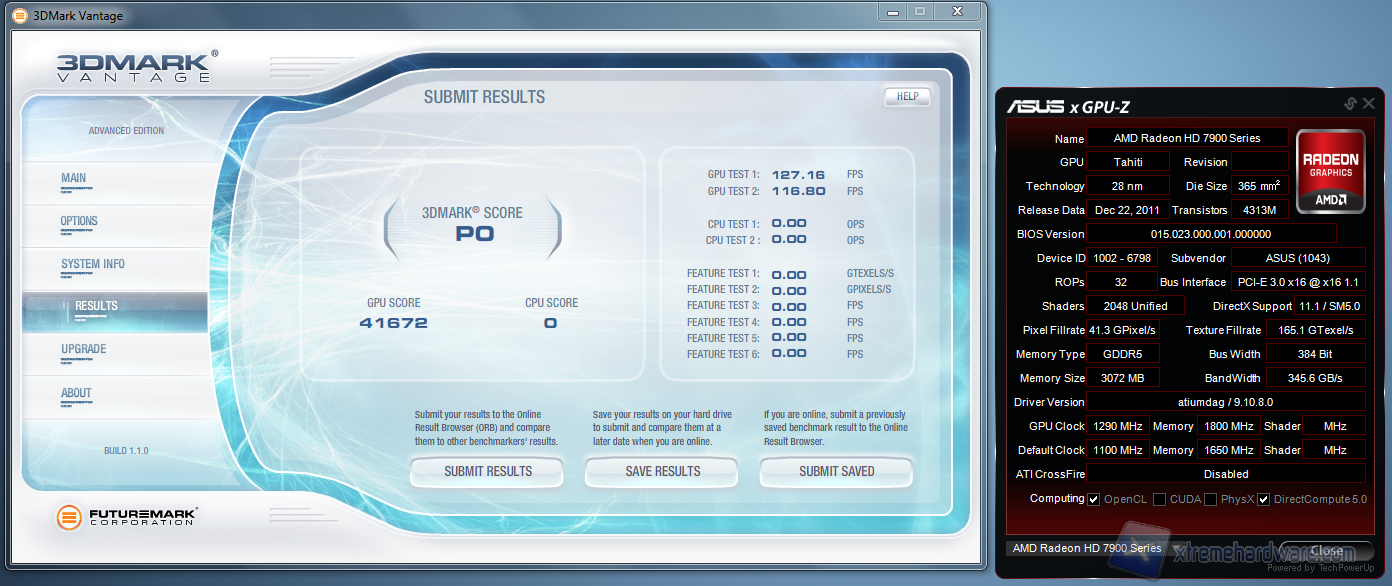Click the ADVANCED EDITION label
This screenshot has height=586, width=1392.
point(126,131)
